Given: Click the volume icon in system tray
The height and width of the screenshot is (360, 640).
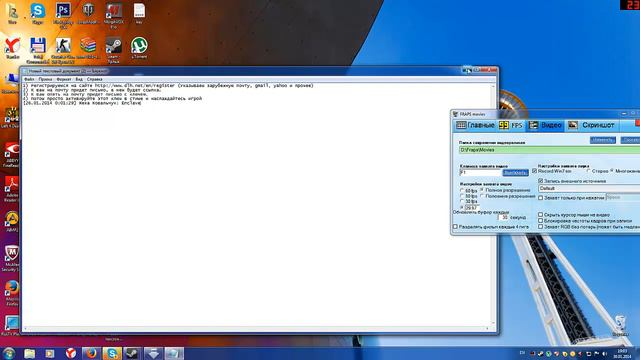Looking at the screenshot, I should [x=604, y=353].
